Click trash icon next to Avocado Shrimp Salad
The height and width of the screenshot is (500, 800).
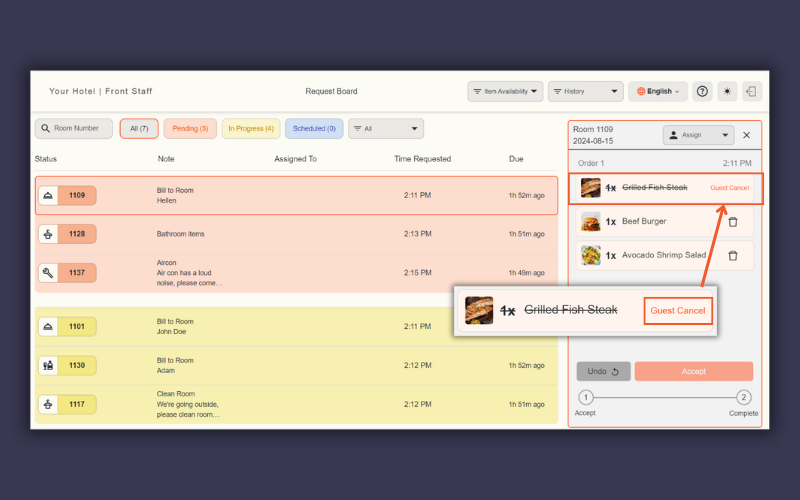(732, 255)
